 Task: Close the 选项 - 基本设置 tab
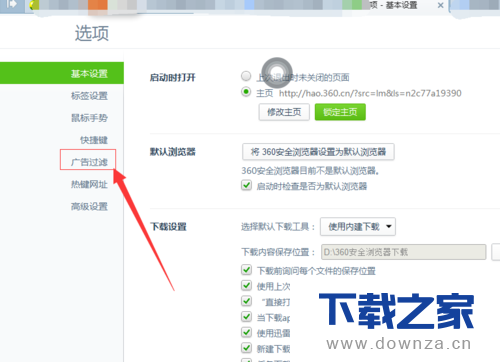pos(440,5)
